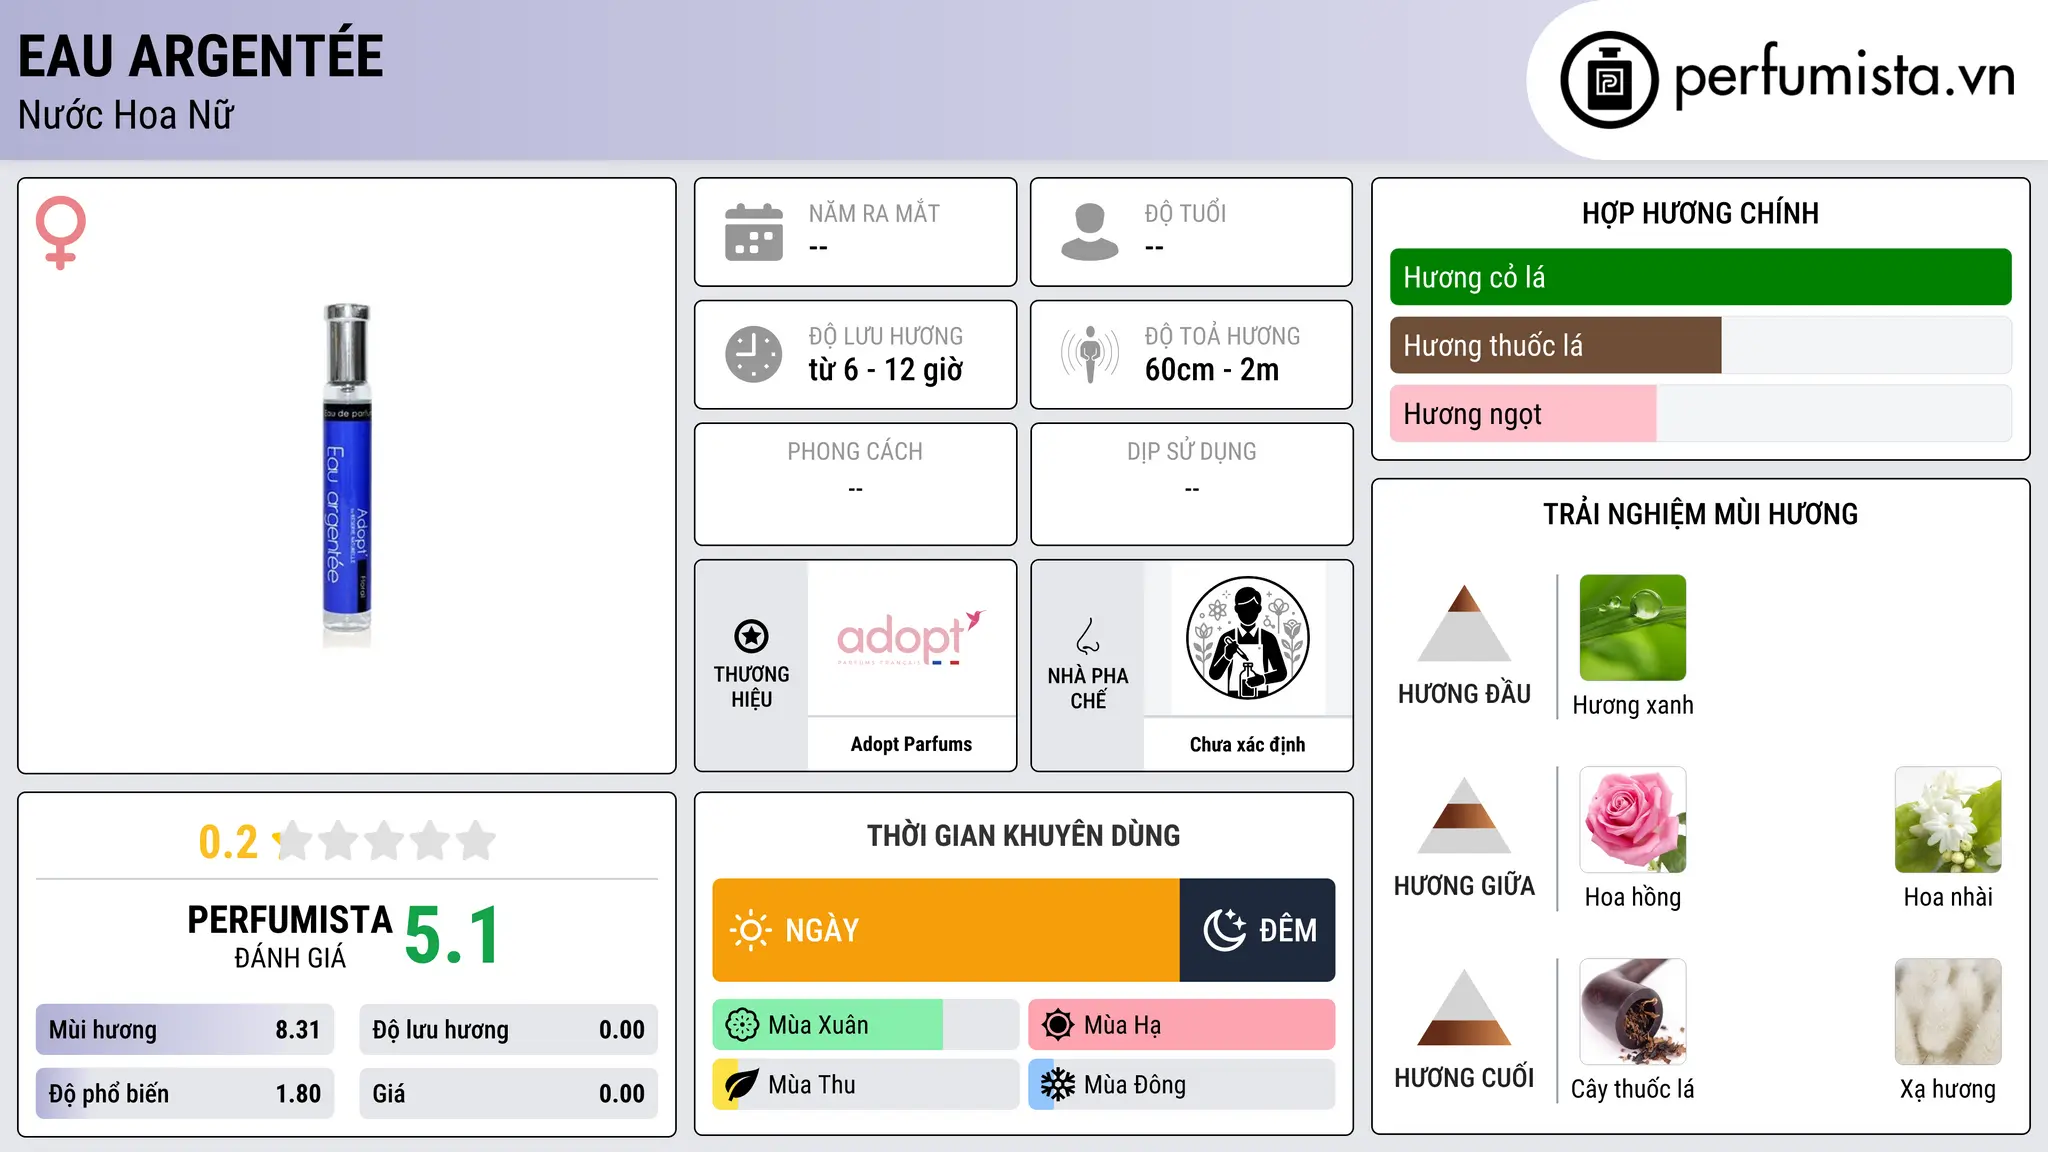This screenshot has height=1152, width=2048.
Task: Click the person icon beside Độ tuổi
Action: 1090,232
